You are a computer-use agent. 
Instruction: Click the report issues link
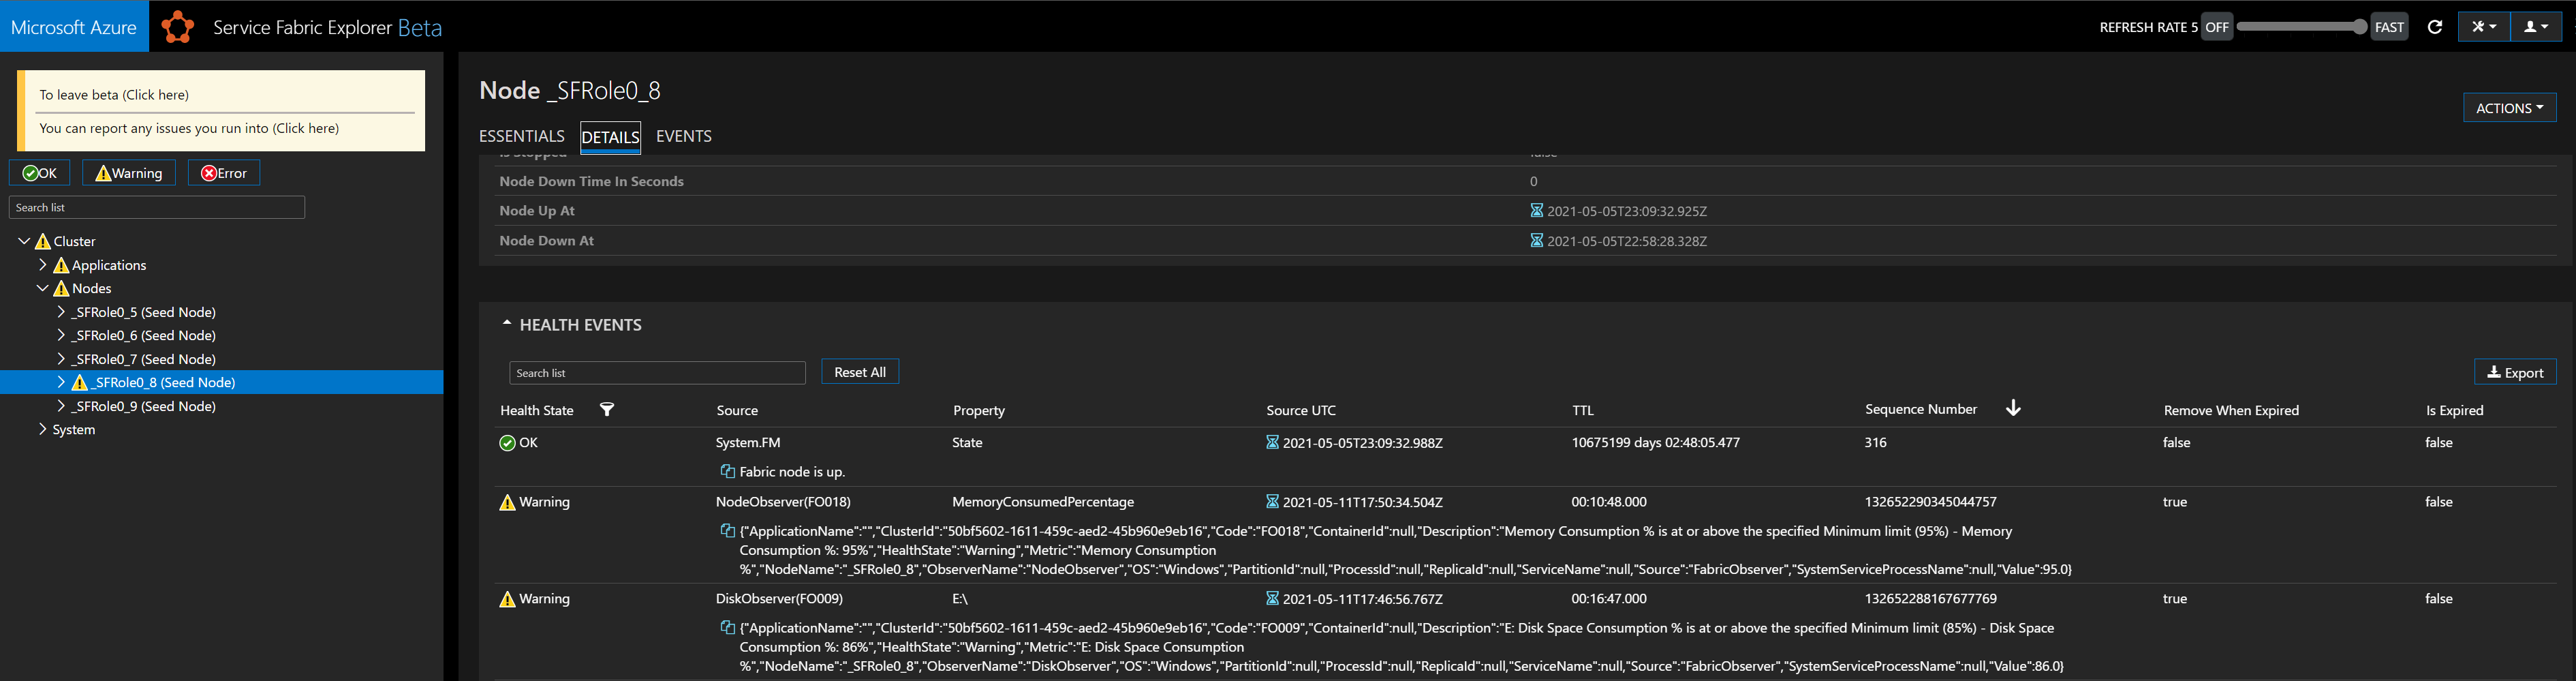coord(189,128)
